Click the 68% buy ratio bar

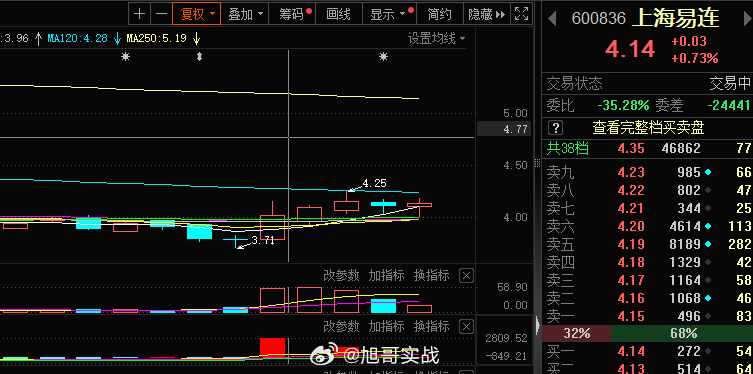(682, 333)
